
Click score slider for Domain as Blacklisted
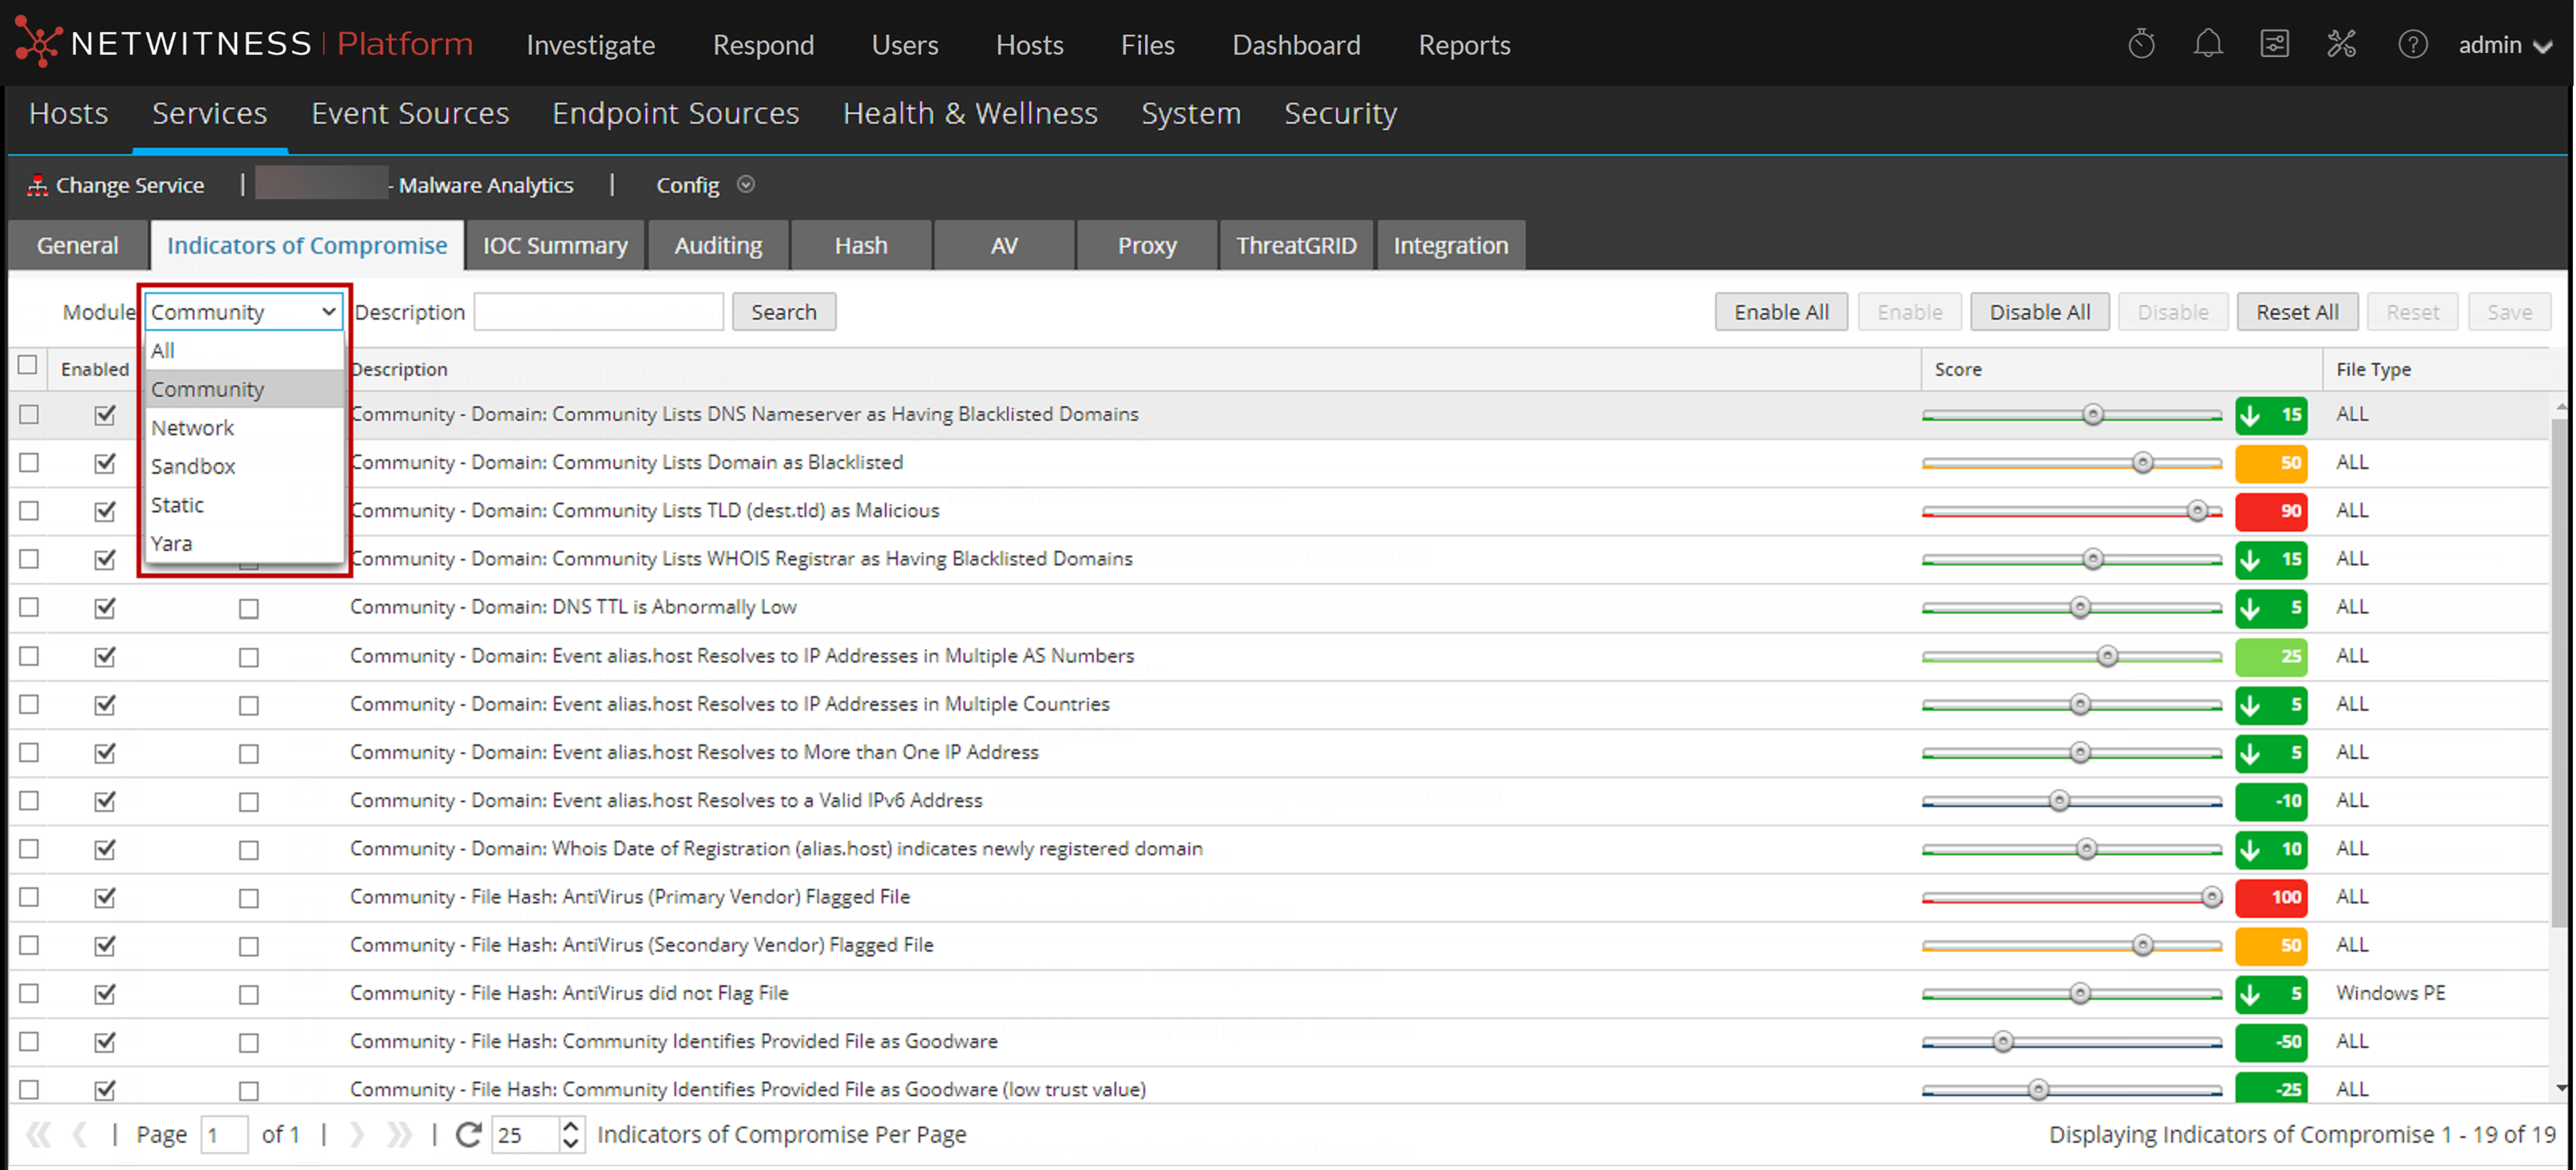pos(2142,463)
